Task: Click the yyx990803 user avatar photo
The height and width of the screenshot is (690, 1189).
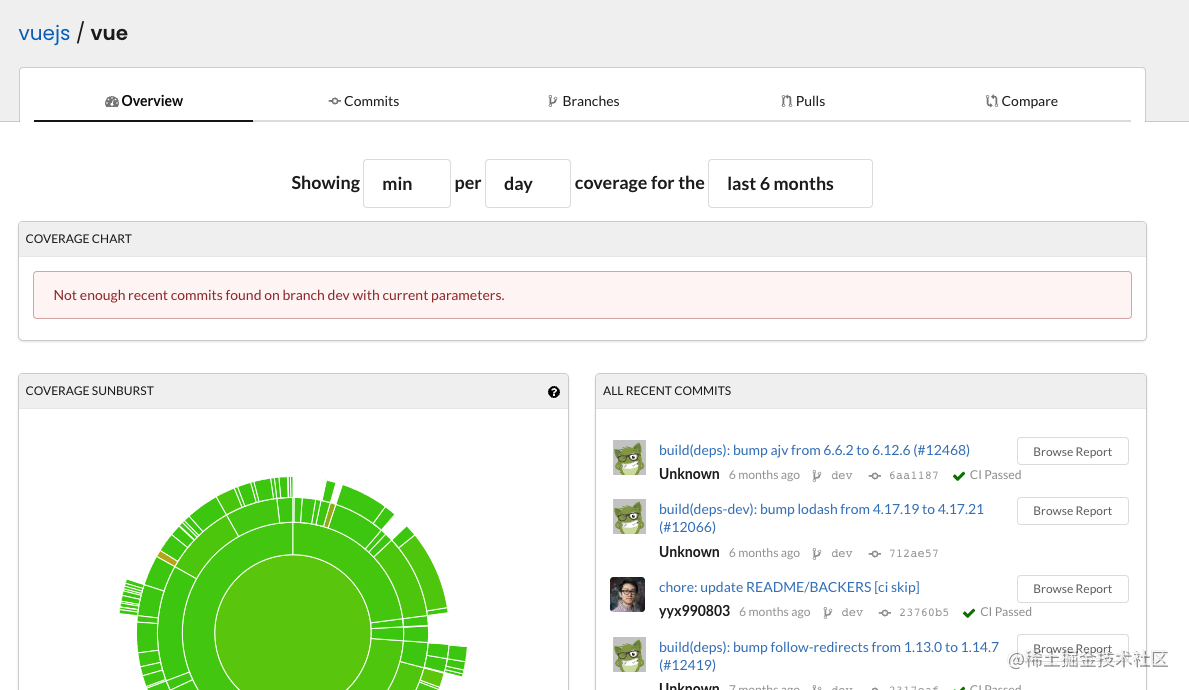Action: [x=628, y=594]
